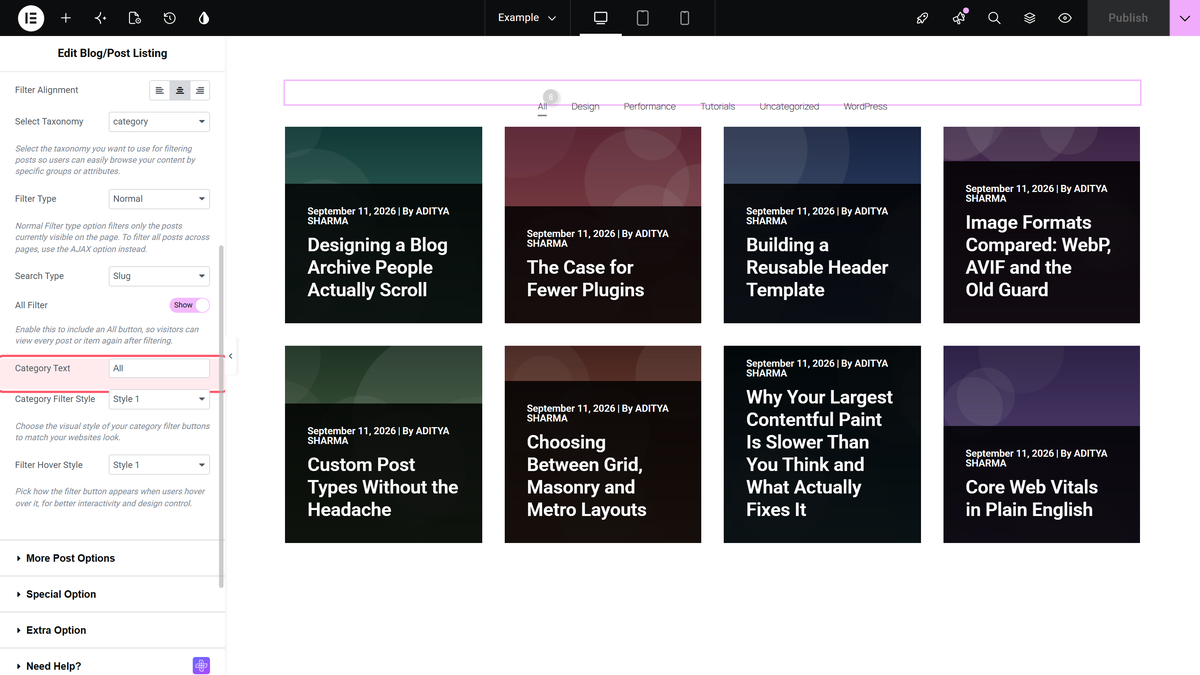1200x675 pixels.
Task: Click the Publish button
Action: (1128, 18)
